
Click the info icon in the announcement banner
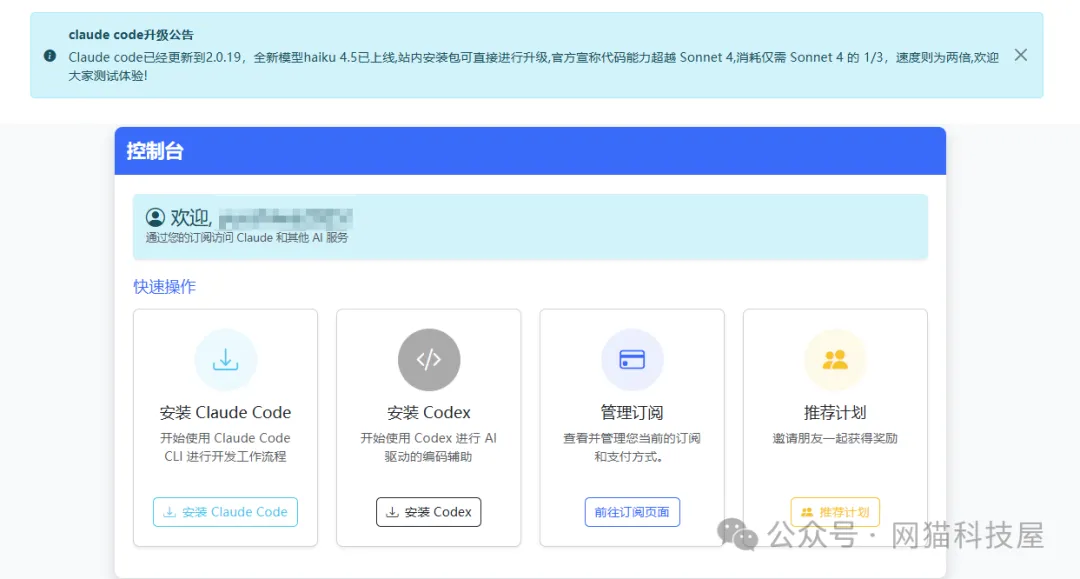[50, 56]
